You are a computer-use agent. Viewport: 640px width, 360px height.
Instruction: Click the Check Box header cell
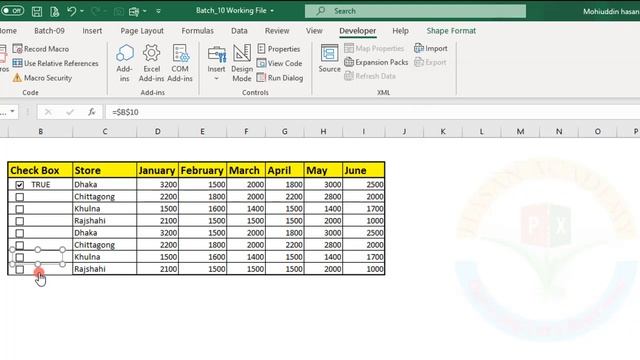(40, 170)
